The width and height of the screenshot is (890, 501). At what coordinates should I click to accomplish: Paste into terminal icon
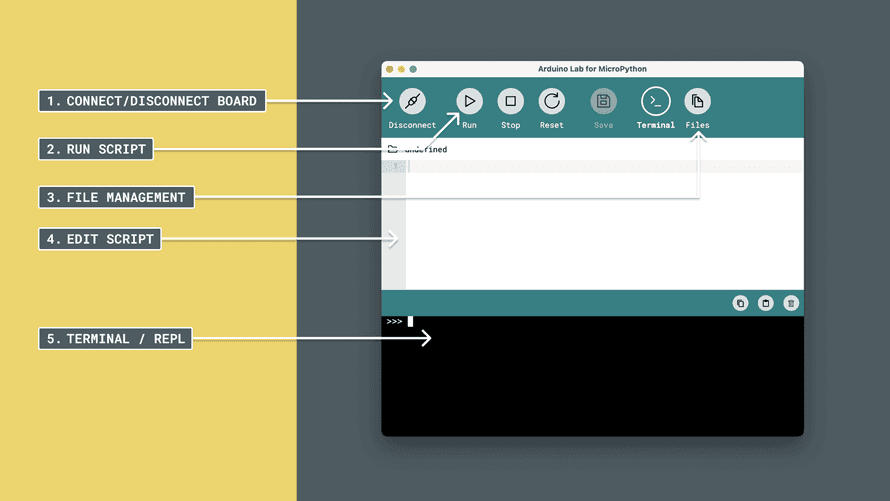(x=766, y=304)
